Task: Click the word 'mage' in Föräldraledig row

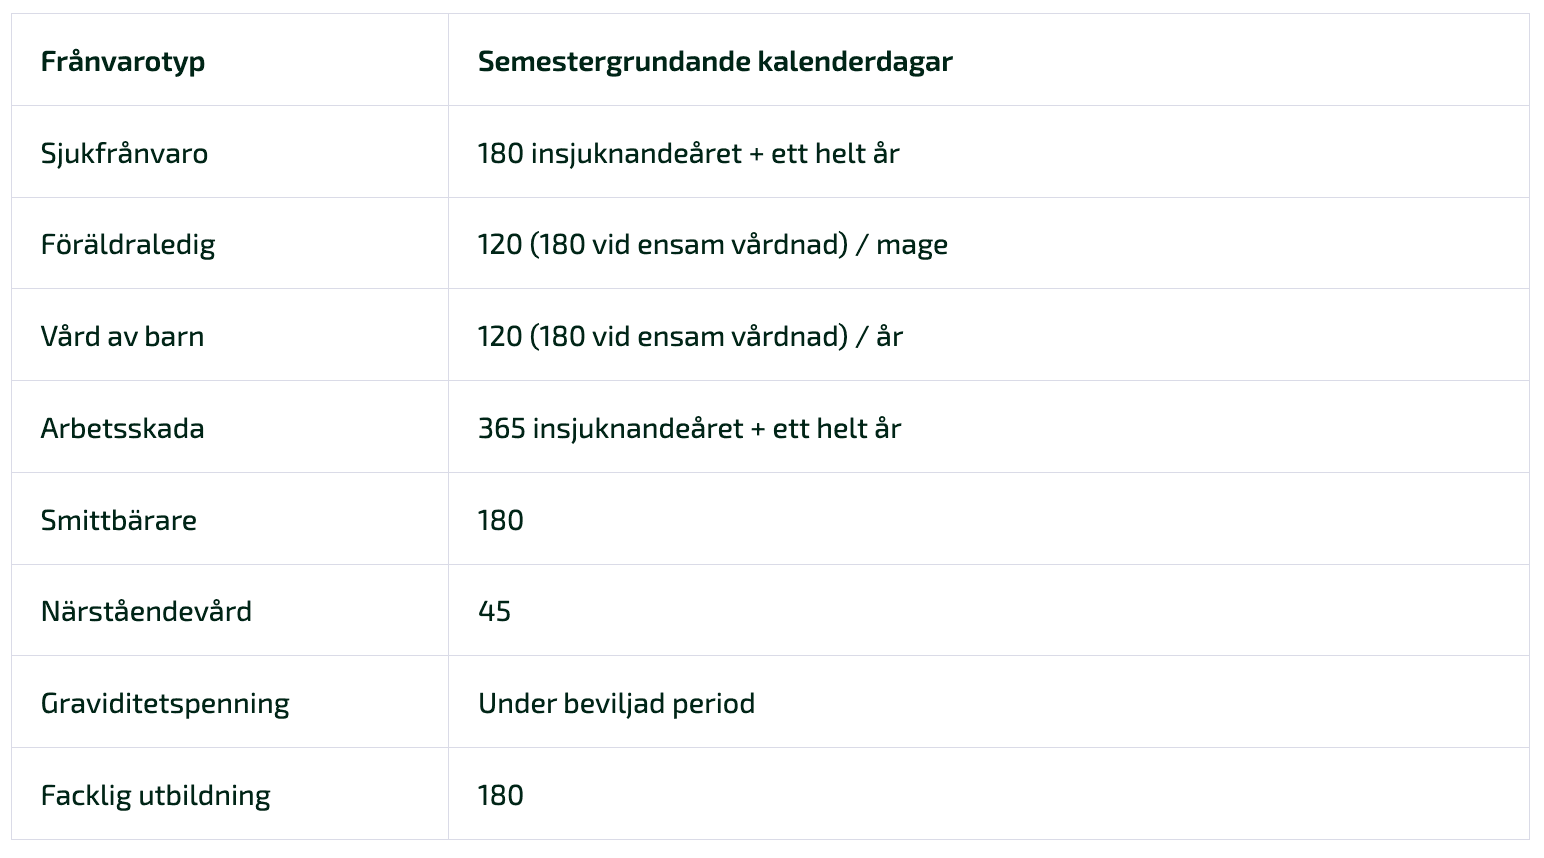Action: point(912,246)
